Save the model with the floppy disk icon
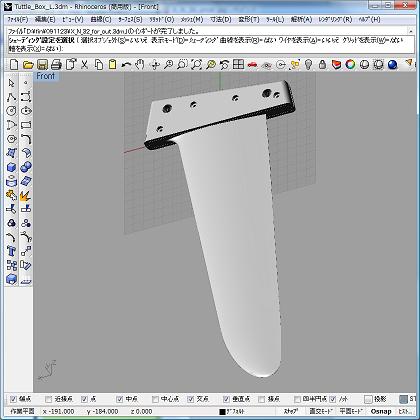 pos(42,64)
